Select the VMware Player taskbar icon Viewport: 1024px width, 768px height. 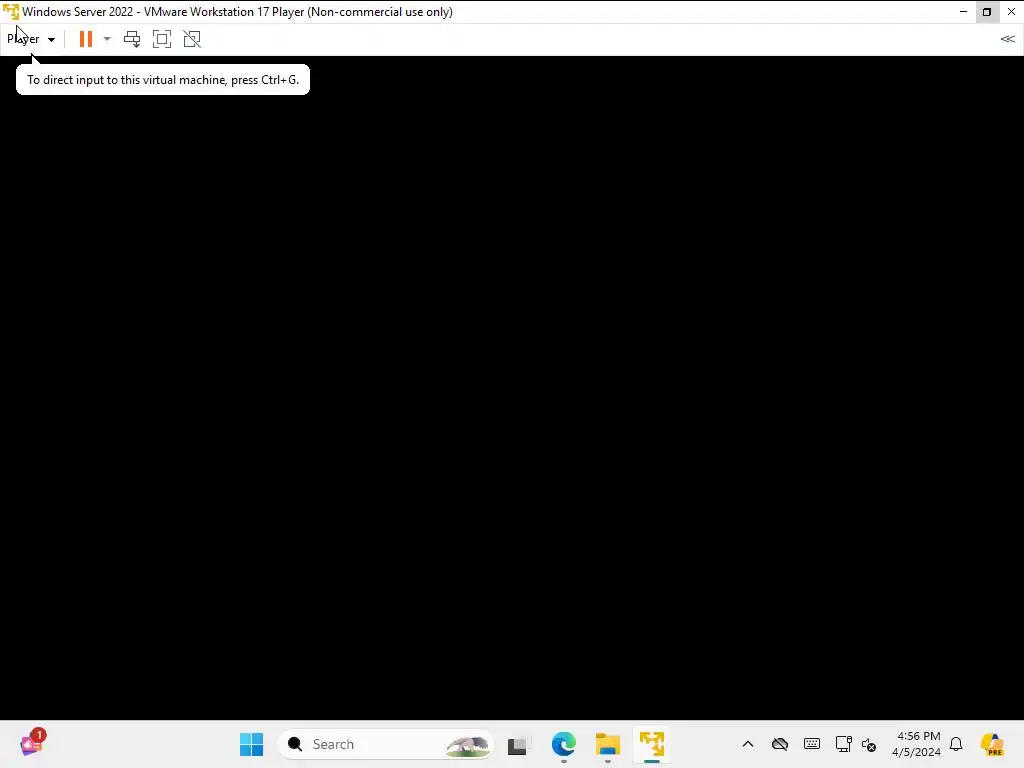(x=652, y=744)
